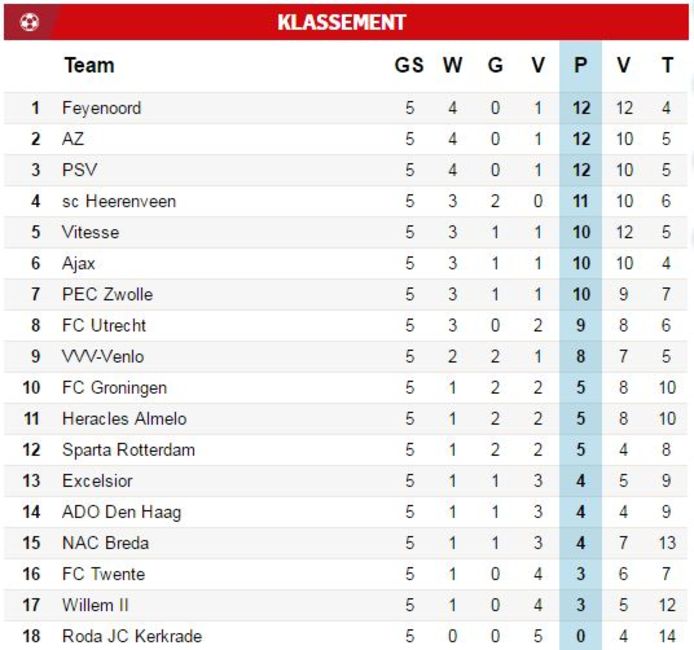
Task: Click the Ajax team name
Action: [x=79, y=263]
